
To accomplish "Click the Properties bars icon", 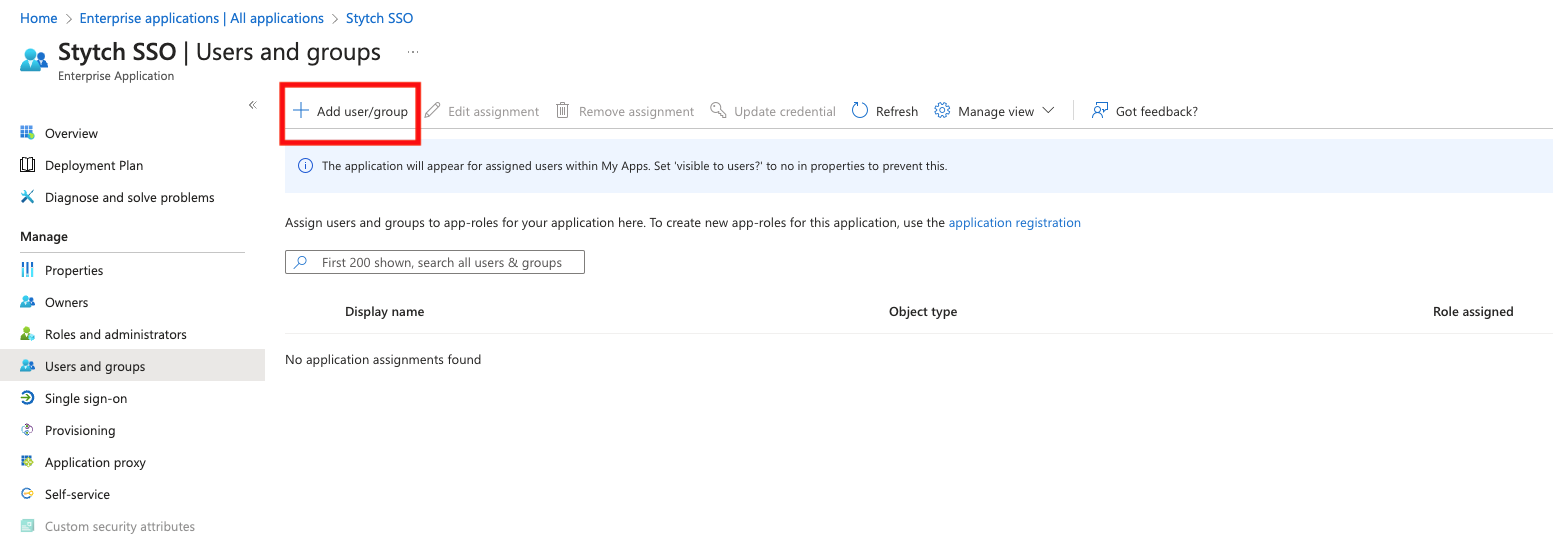I will coord(28,270).
